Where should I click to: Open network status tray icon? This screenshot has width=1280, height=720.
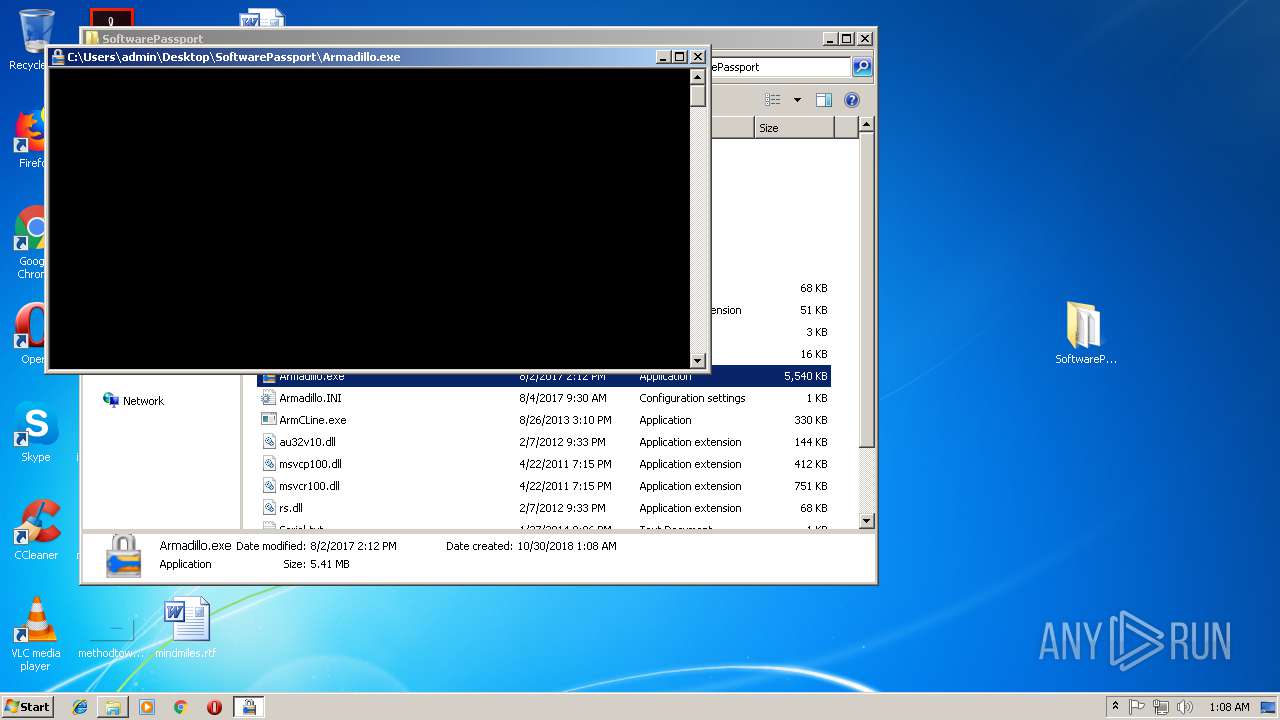pyautogui.click(x=1161, y=707)
